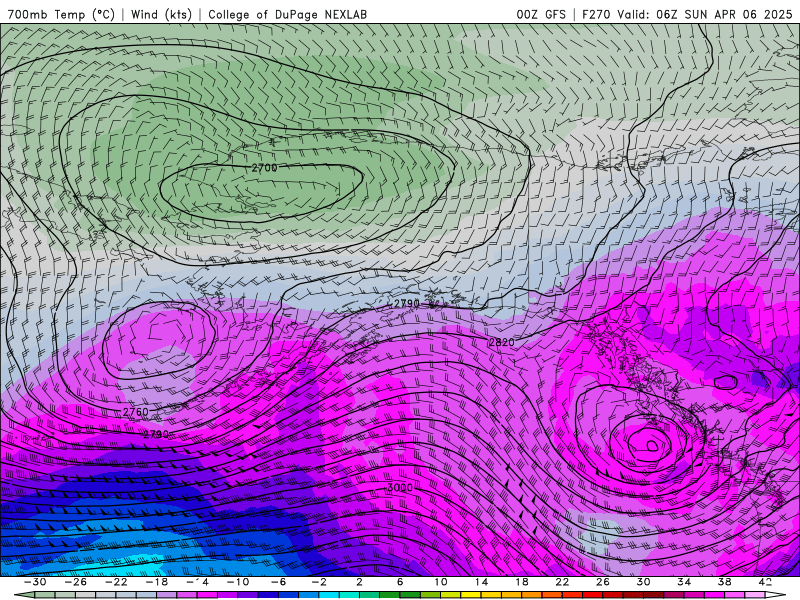Viewport: 800px width, 600px height.
Task: Click the "700mb Temp (°C)" title text
Action: coord(61,14)
